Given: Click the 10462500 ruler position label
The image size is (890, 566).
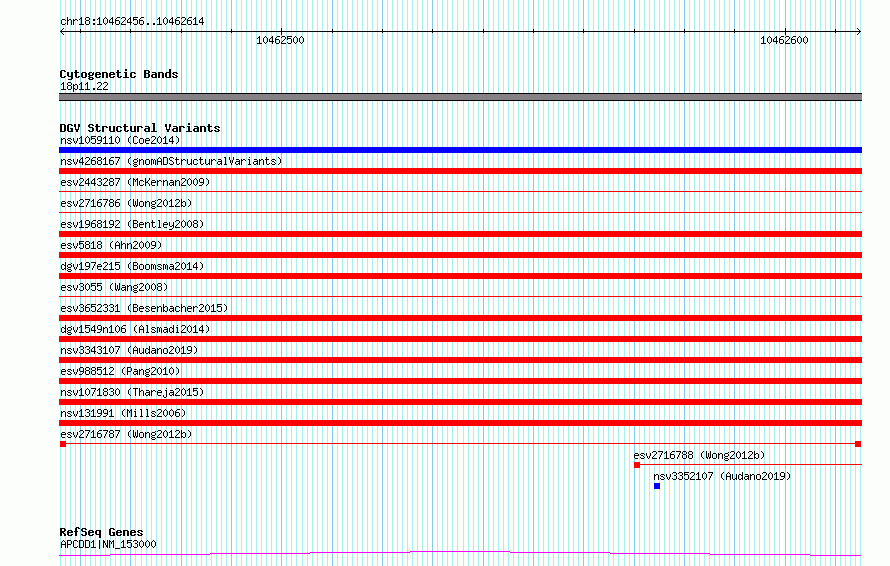Looking at the screenshot, I should click(x=280, y=40).
